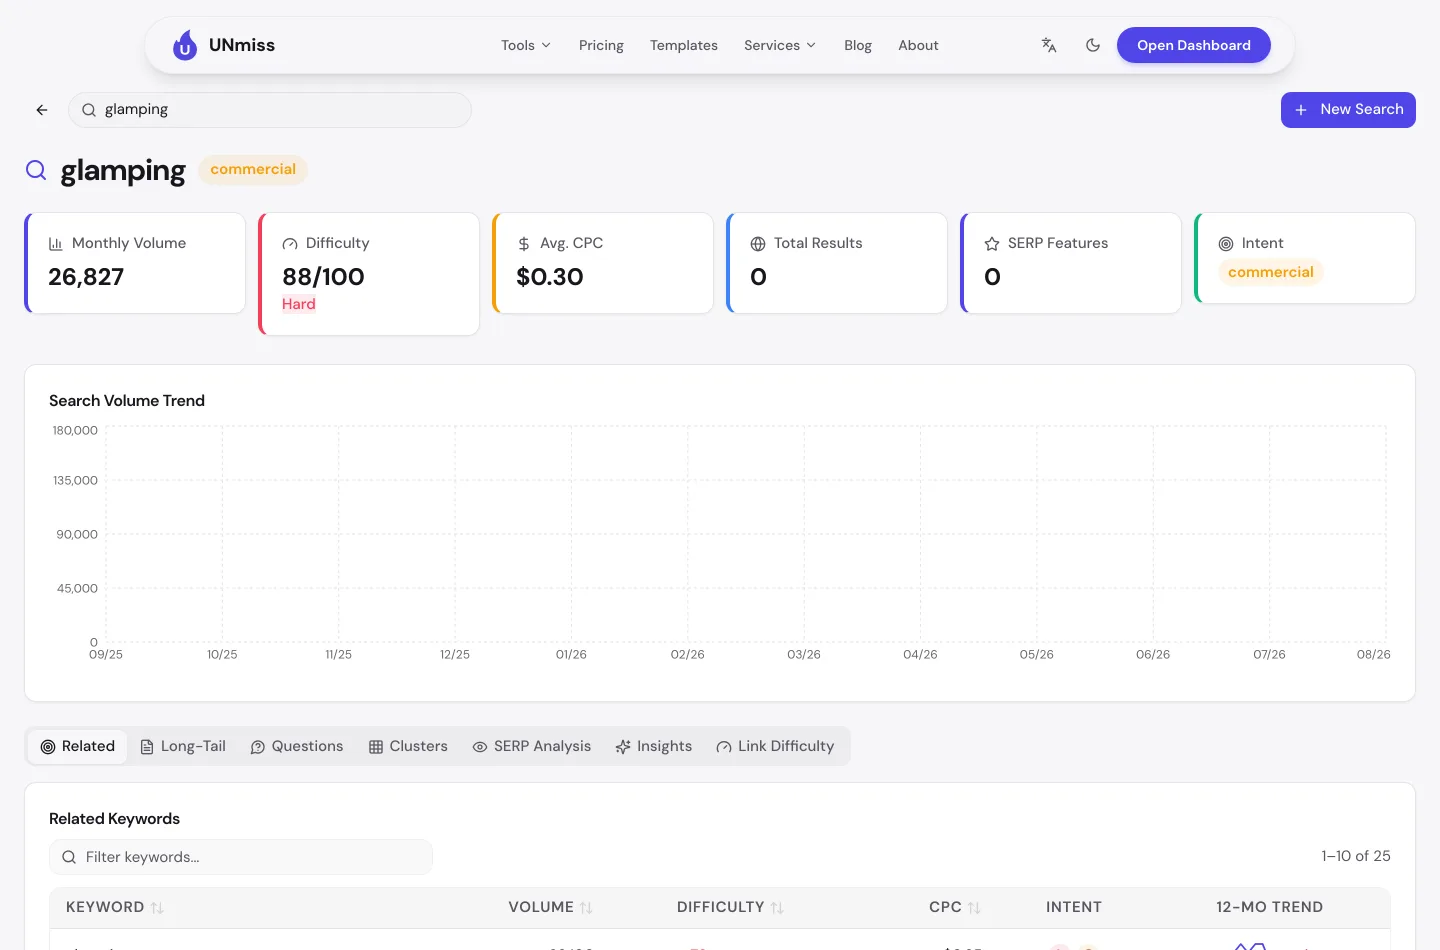
Task: Switch to the Clusters tab
Action: point(408,746)
